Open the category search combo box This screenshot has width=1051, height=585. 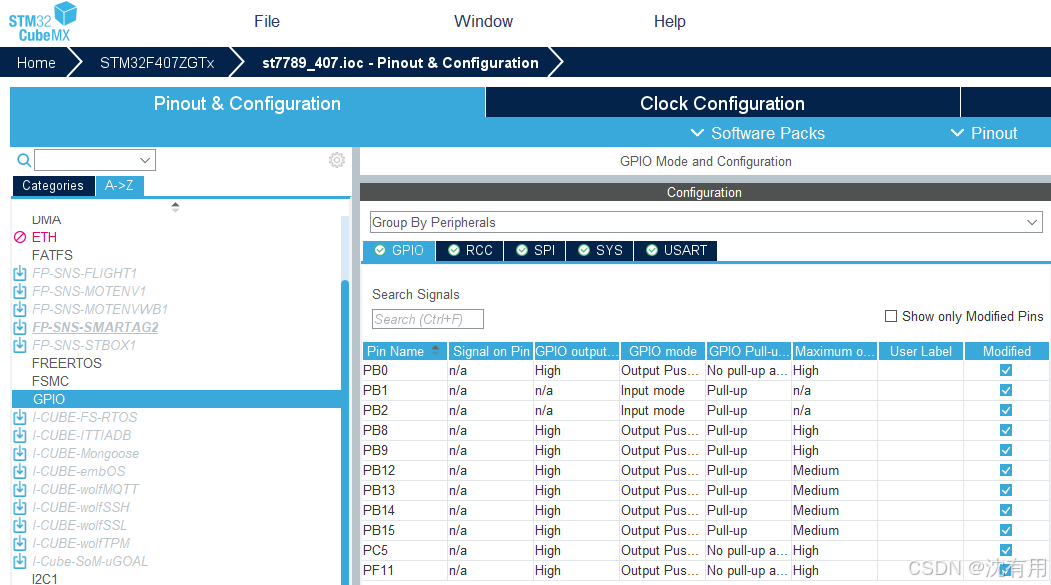point(95,160)
